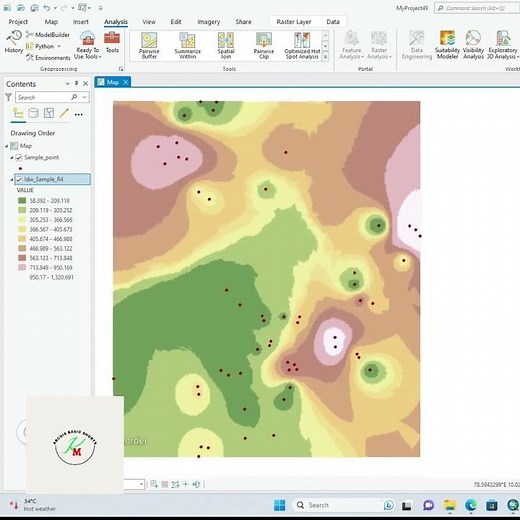Screen dimensions: 520x520
Task: Collapse the Idw_Sample_R4 layer legend
Action: click(12, 179)
